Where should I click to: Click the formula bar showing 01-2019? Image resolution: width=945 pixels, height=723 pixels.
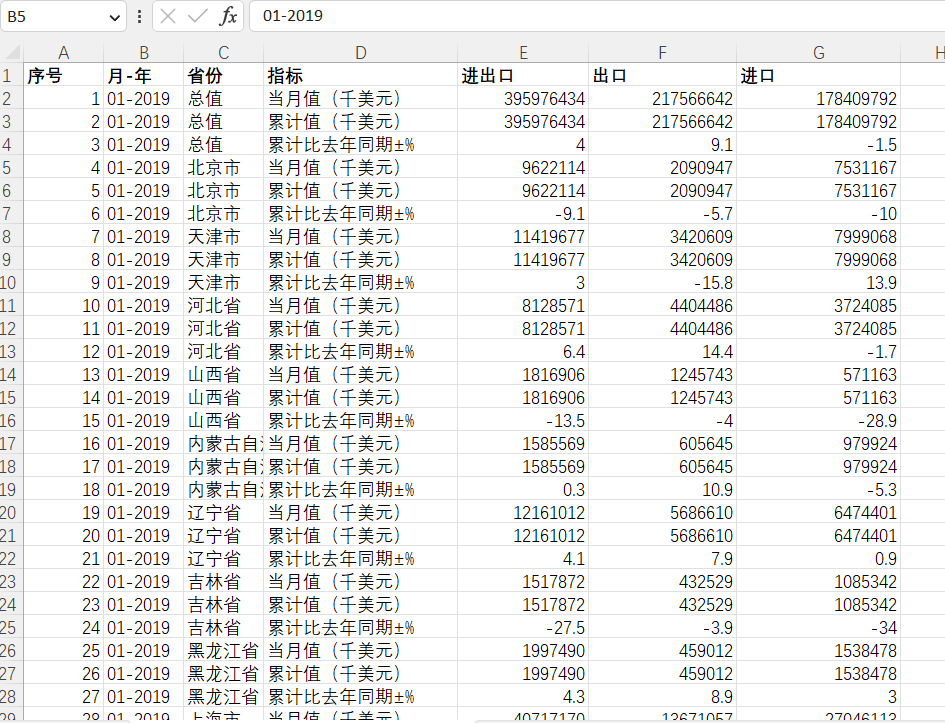597,16
